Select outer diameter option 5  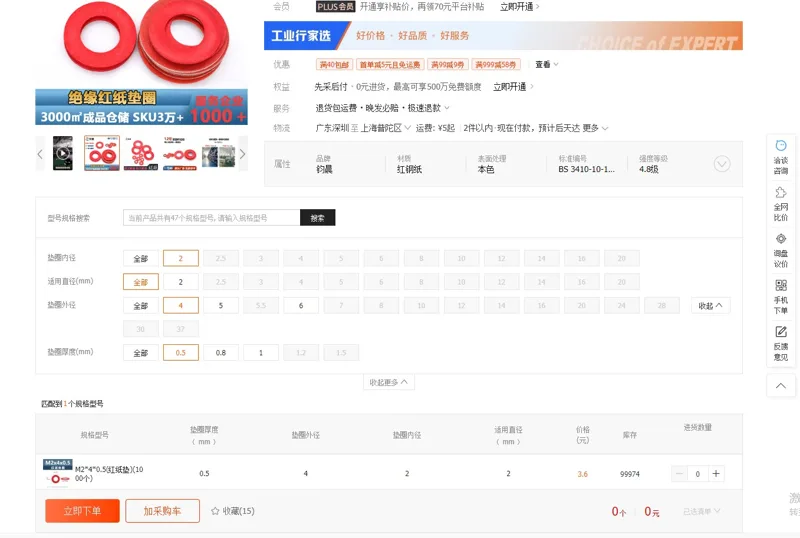pyautogui.click(x=221, y=306)
